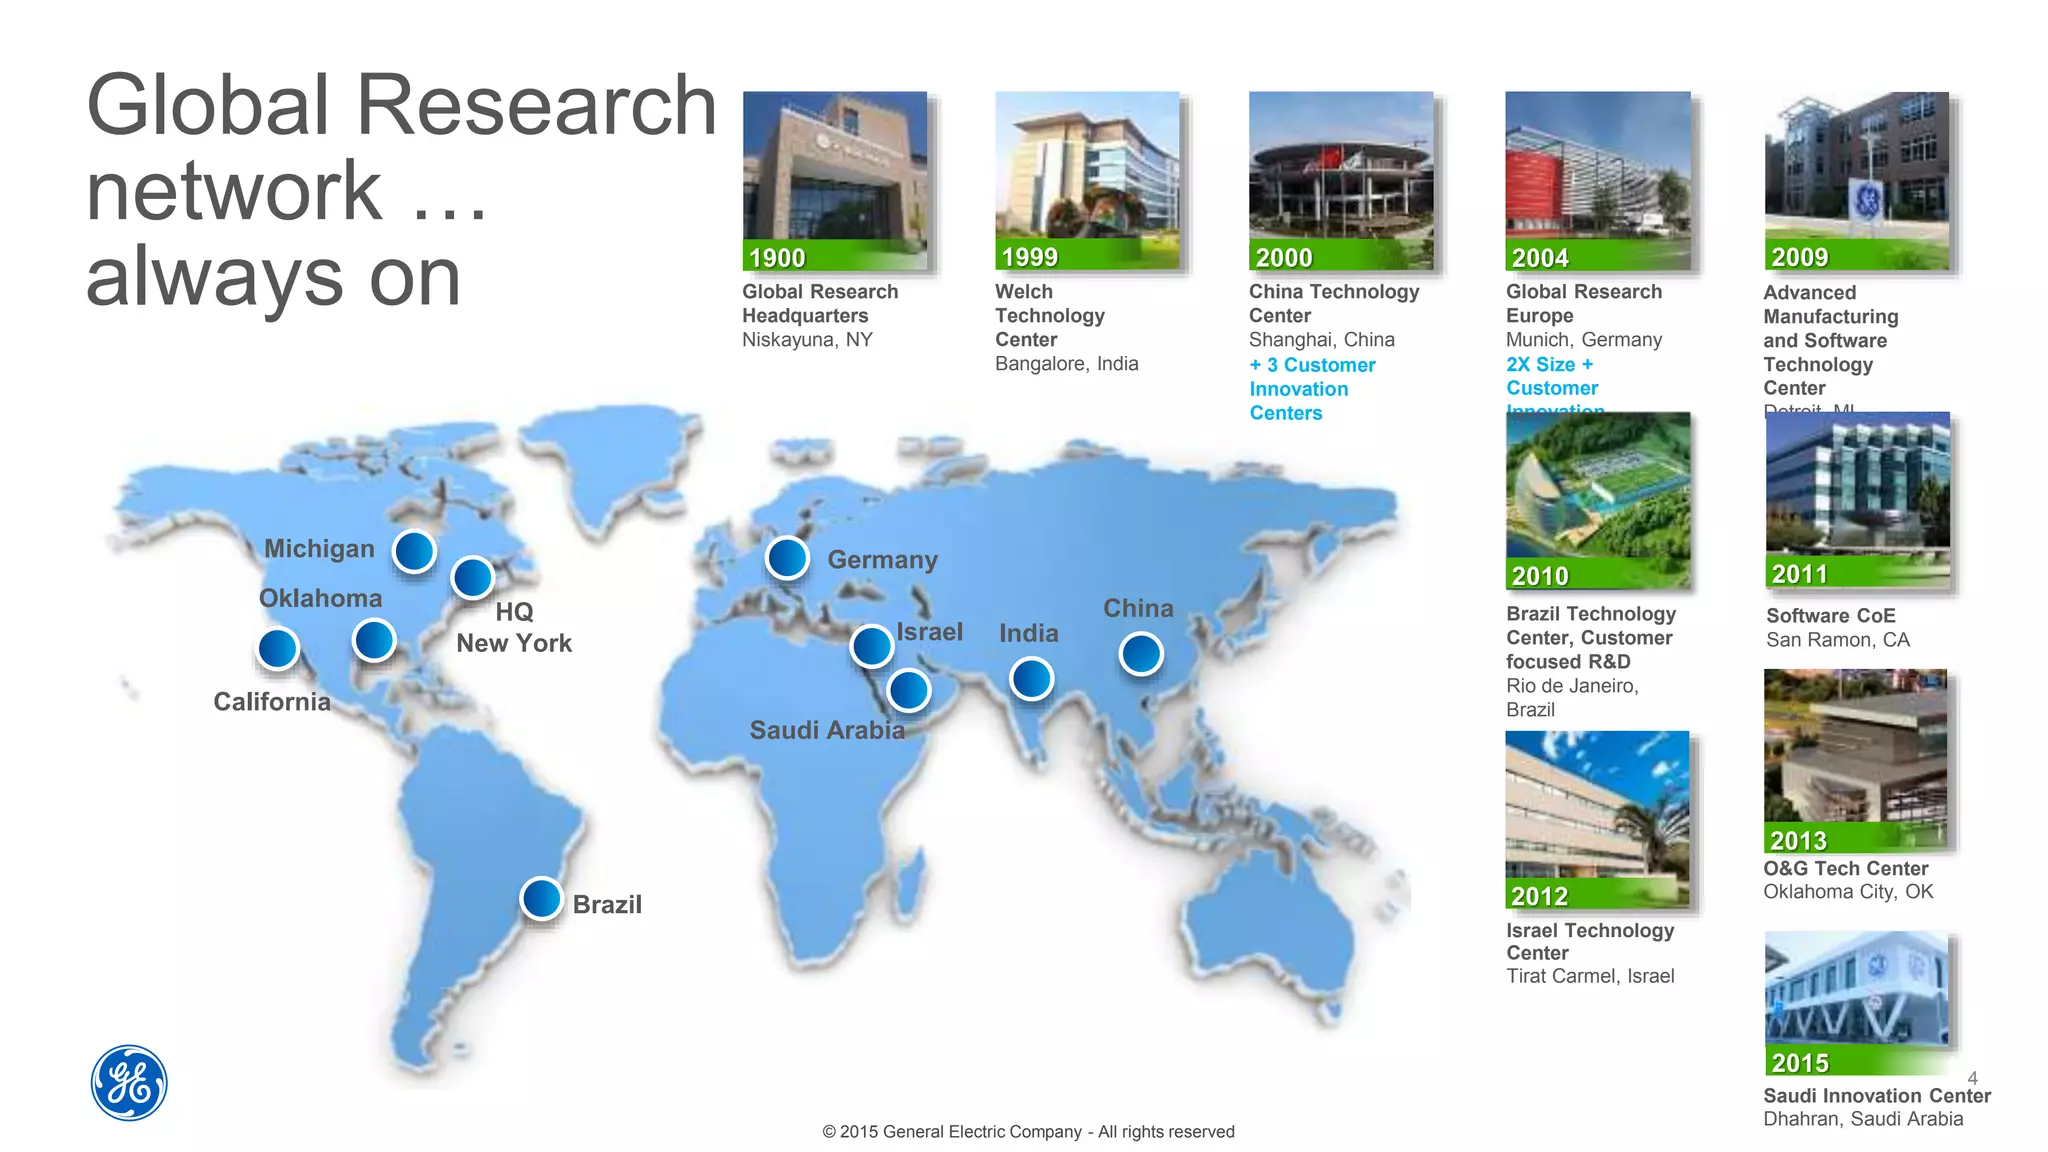Screen dimensions: 2048x1152
Task: Select the Israel map marker dot
Action: [x=871, y=646]
